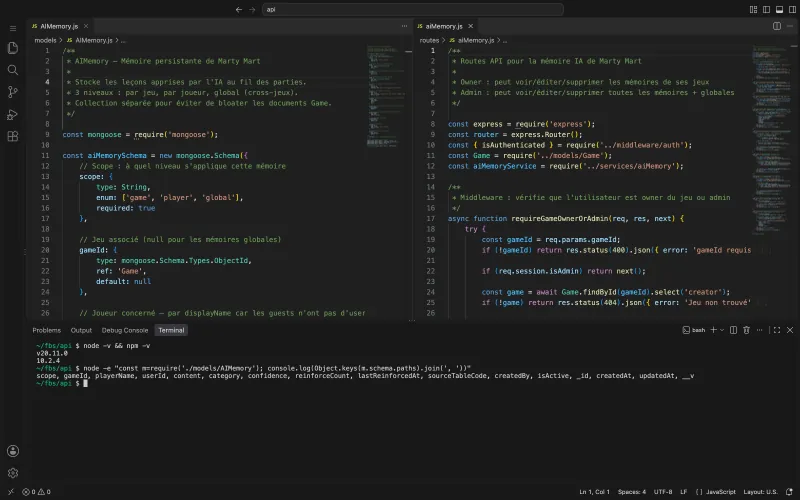Click the right editor minimap
The height and width of the screenshot is (500, 800).
coord(770,140)
